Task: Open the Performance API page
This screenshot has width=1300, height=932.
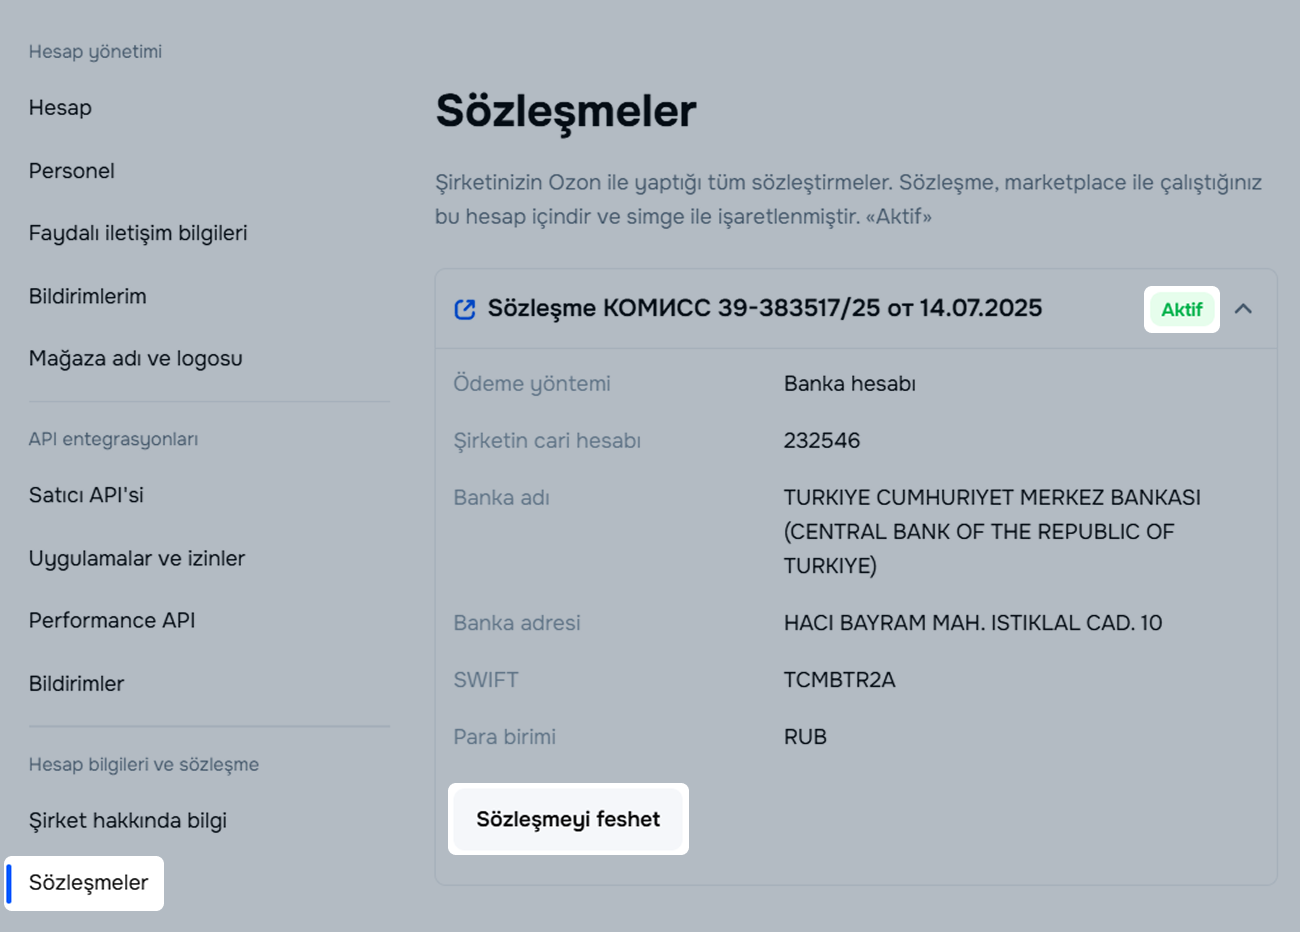Action: pyautogui.click(x=112, y=620)
